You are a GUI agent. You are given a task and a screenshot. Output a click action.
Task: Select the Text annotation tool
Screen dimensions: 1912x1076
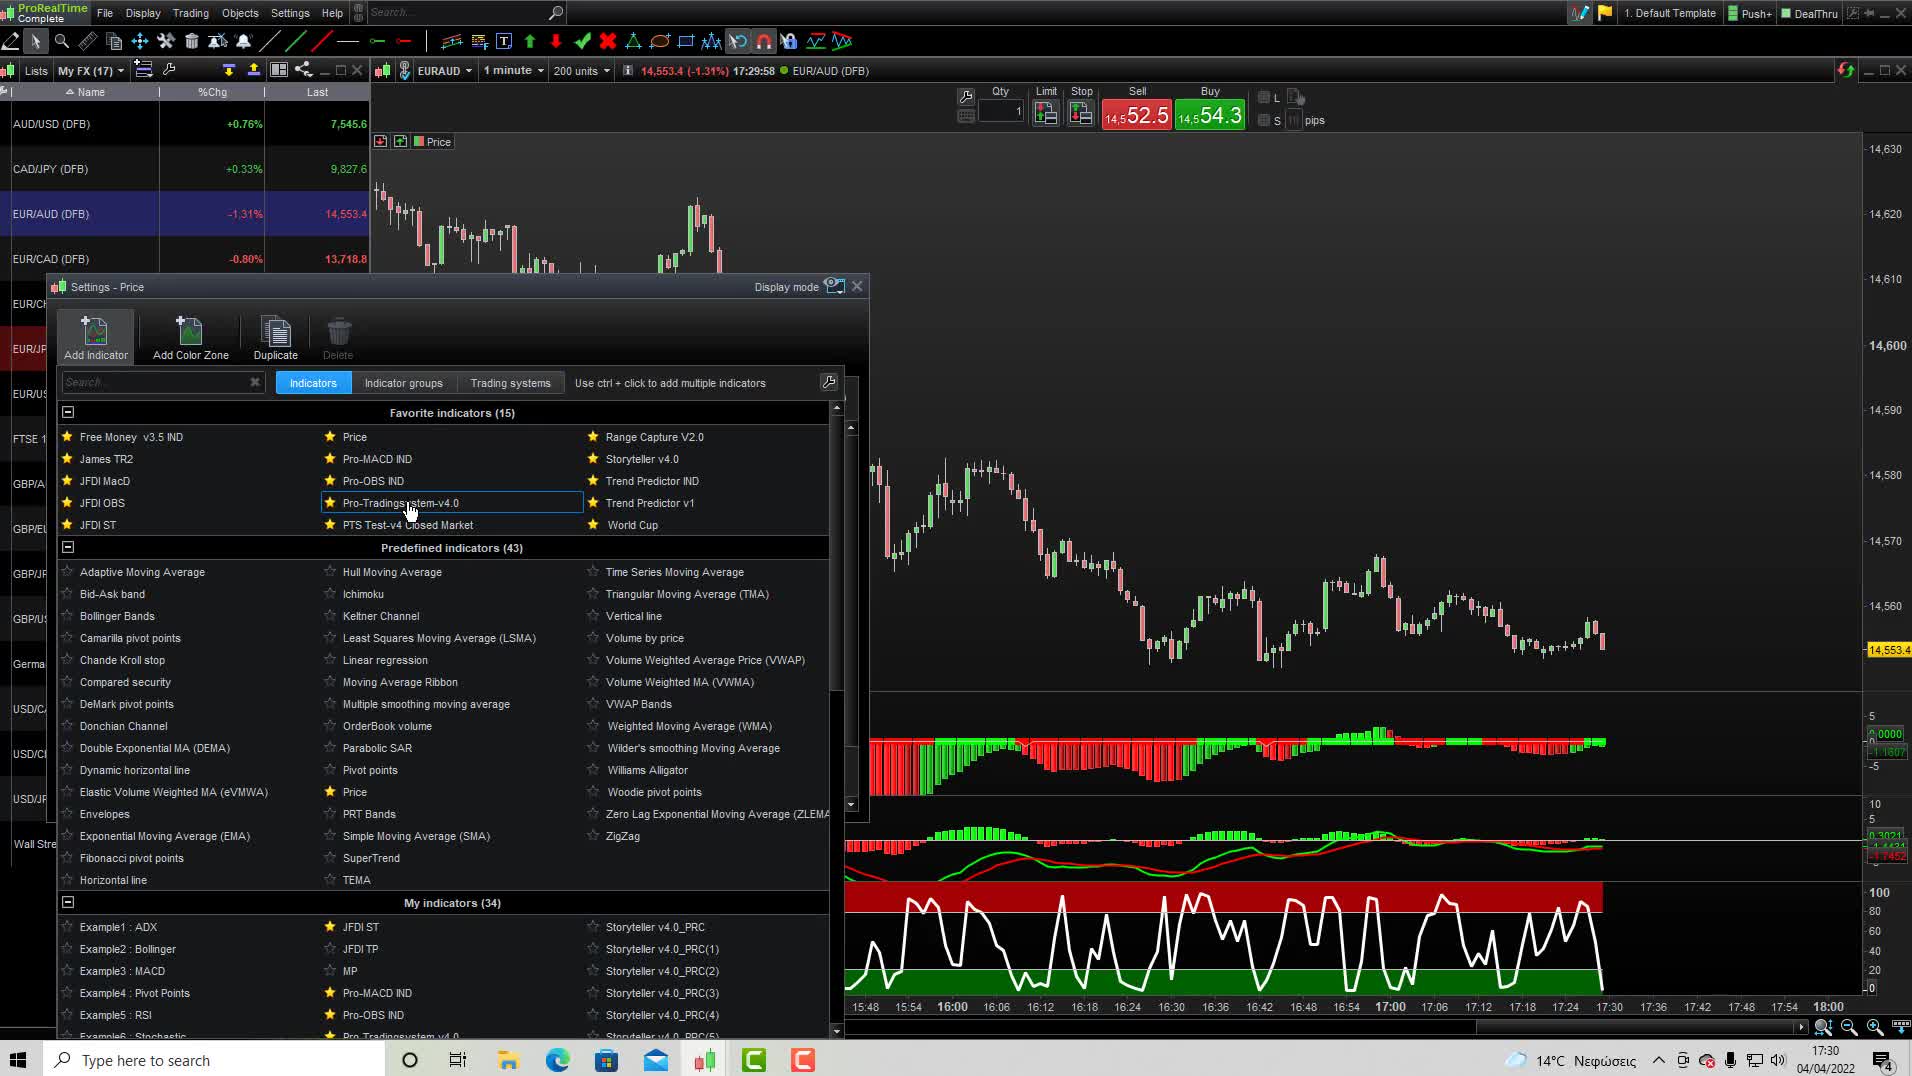tap(505, 41)
